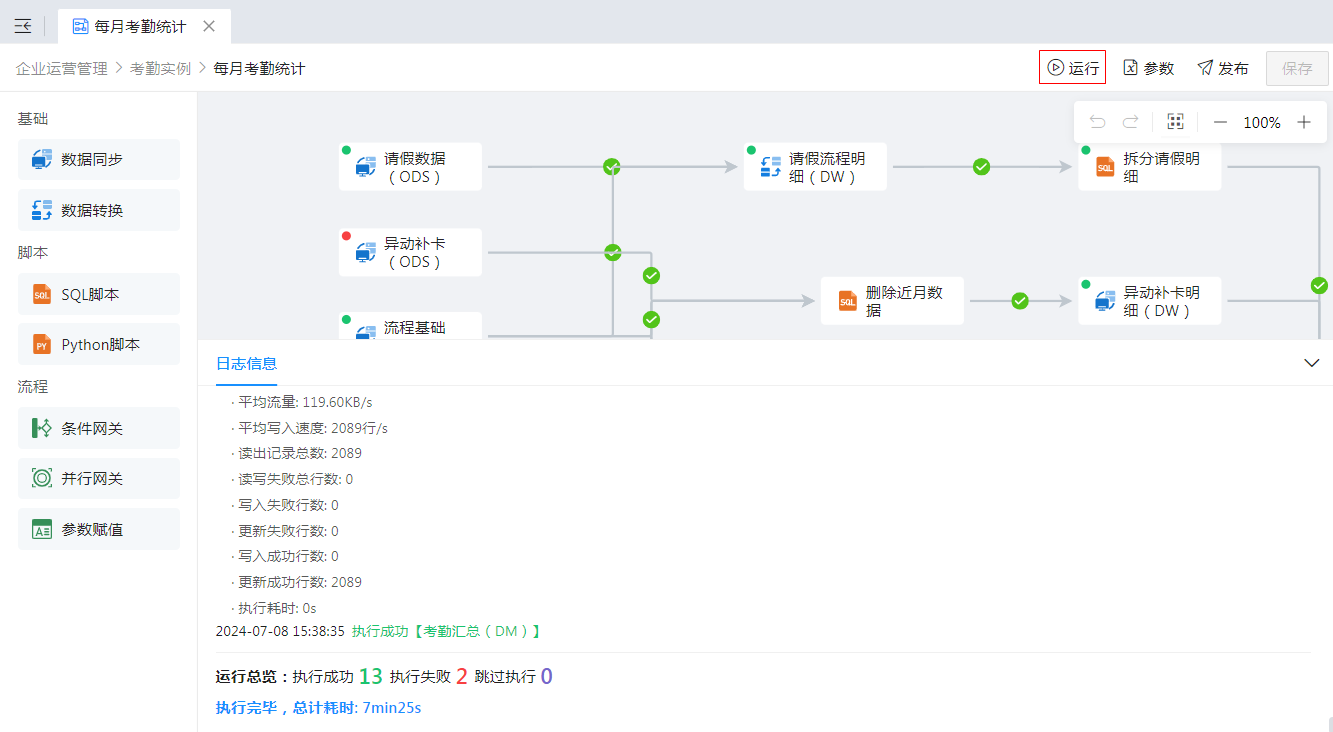Viewport: 1333px width, 732px height.
Task: Collapse the log info panel chevron
Action: 1312,363
